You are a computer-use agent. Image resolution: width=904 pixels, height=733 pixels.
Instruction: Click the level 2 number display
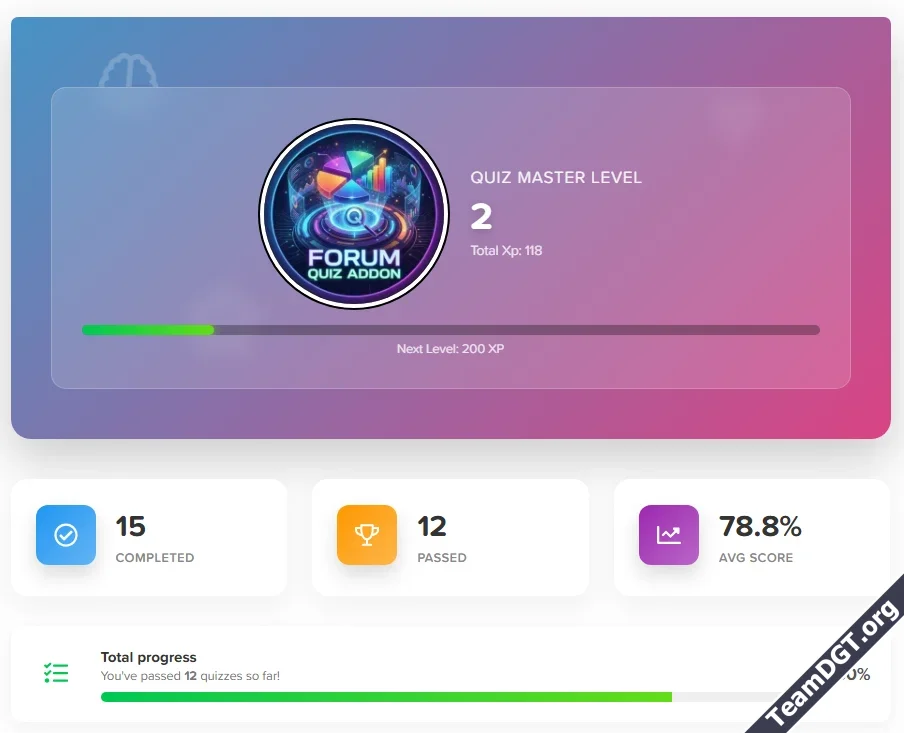click(479, 216)
